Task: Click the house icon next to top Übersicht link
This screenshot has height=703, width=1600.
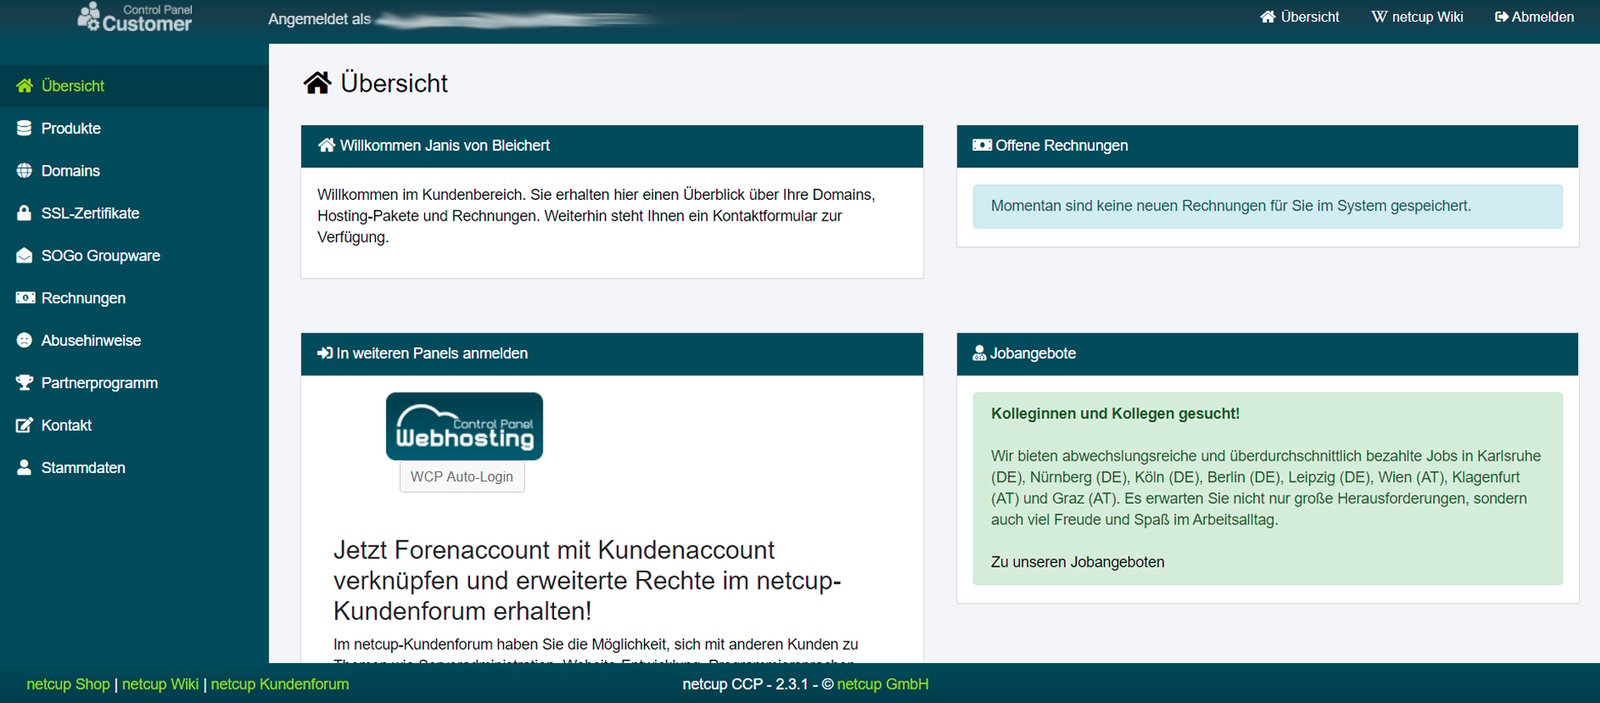Action: click(1268, 17)
